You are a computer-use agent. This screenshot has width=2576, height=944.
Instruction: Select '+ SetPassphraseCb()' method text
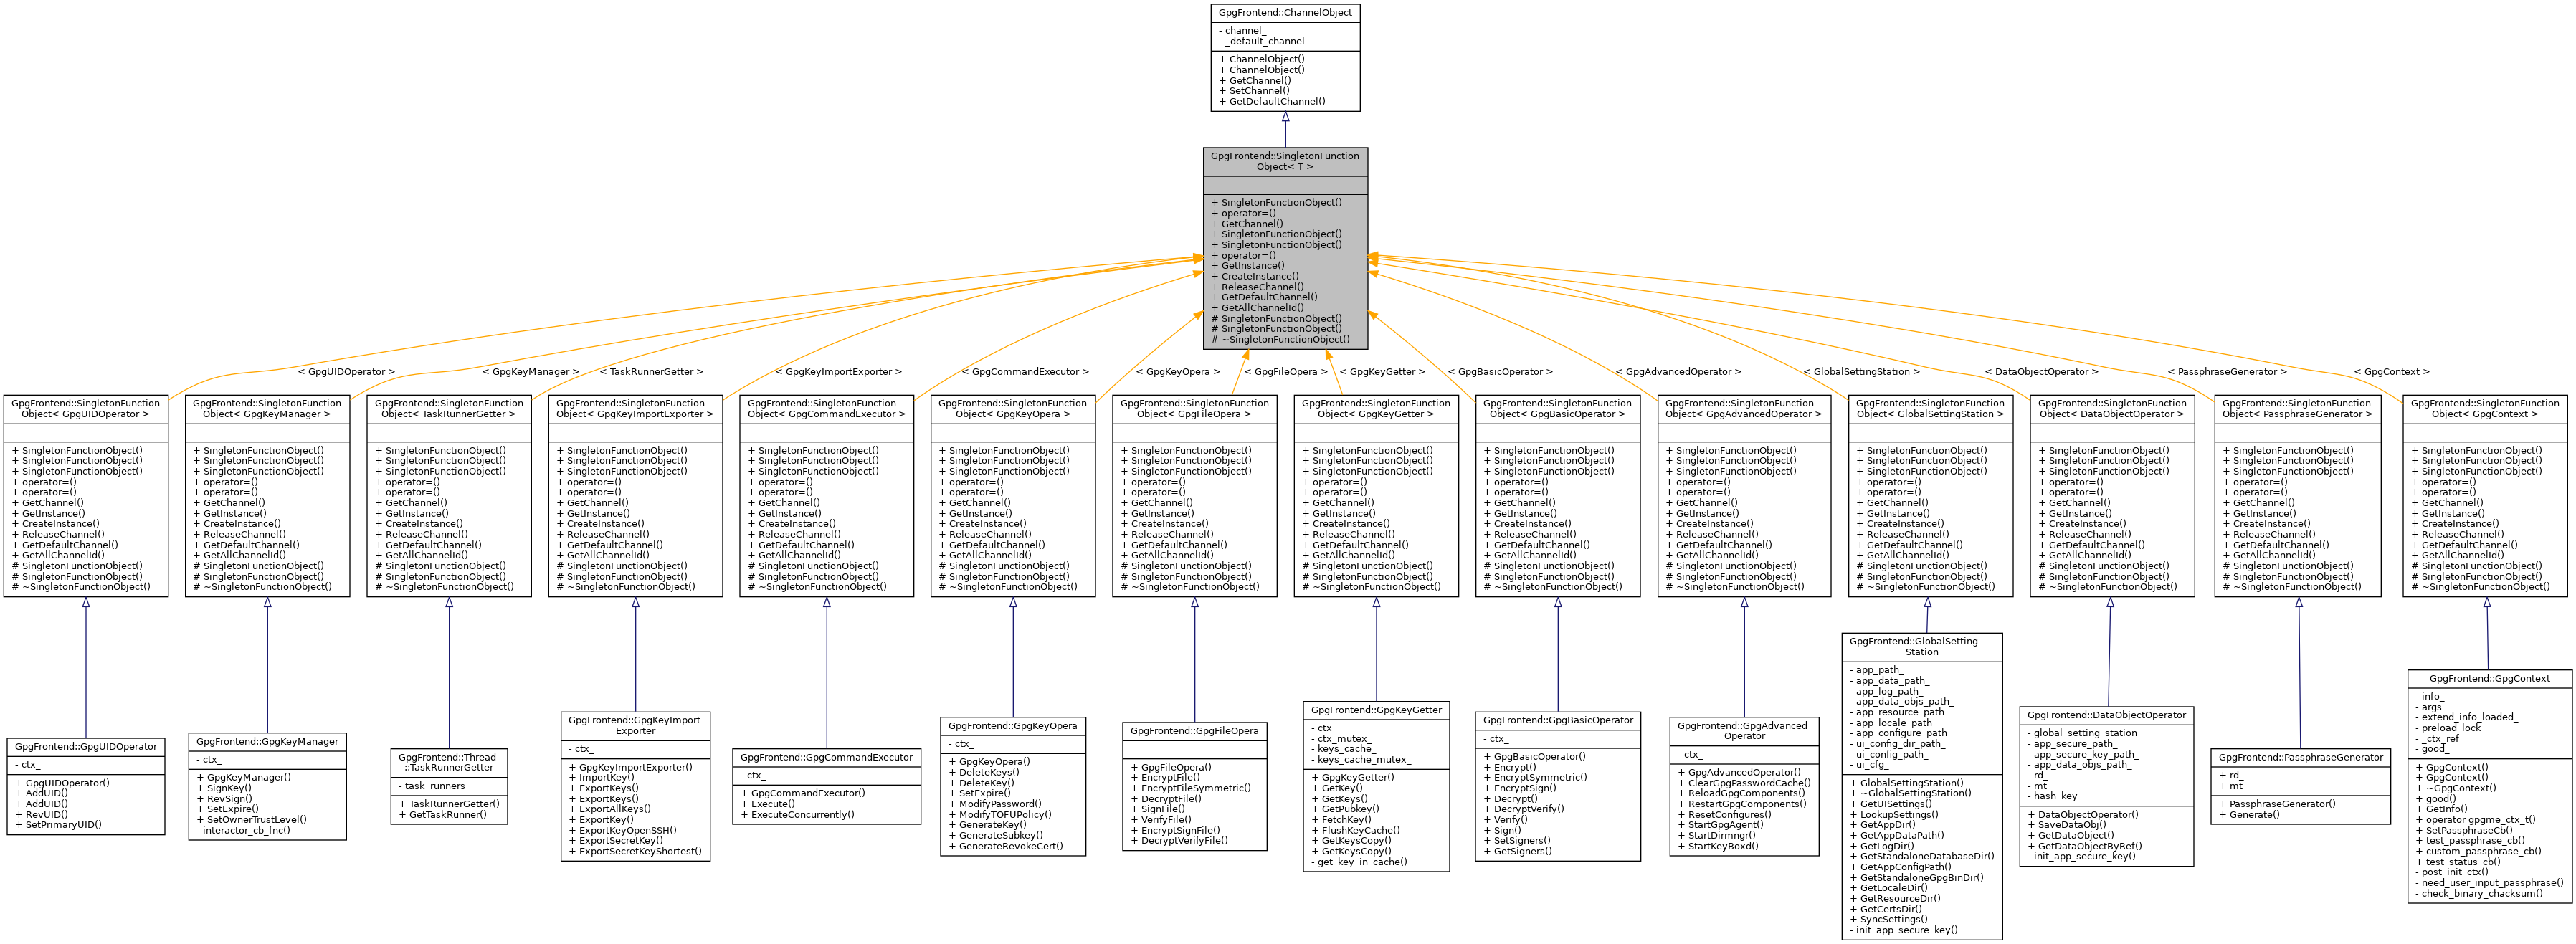coord(2464,831)
